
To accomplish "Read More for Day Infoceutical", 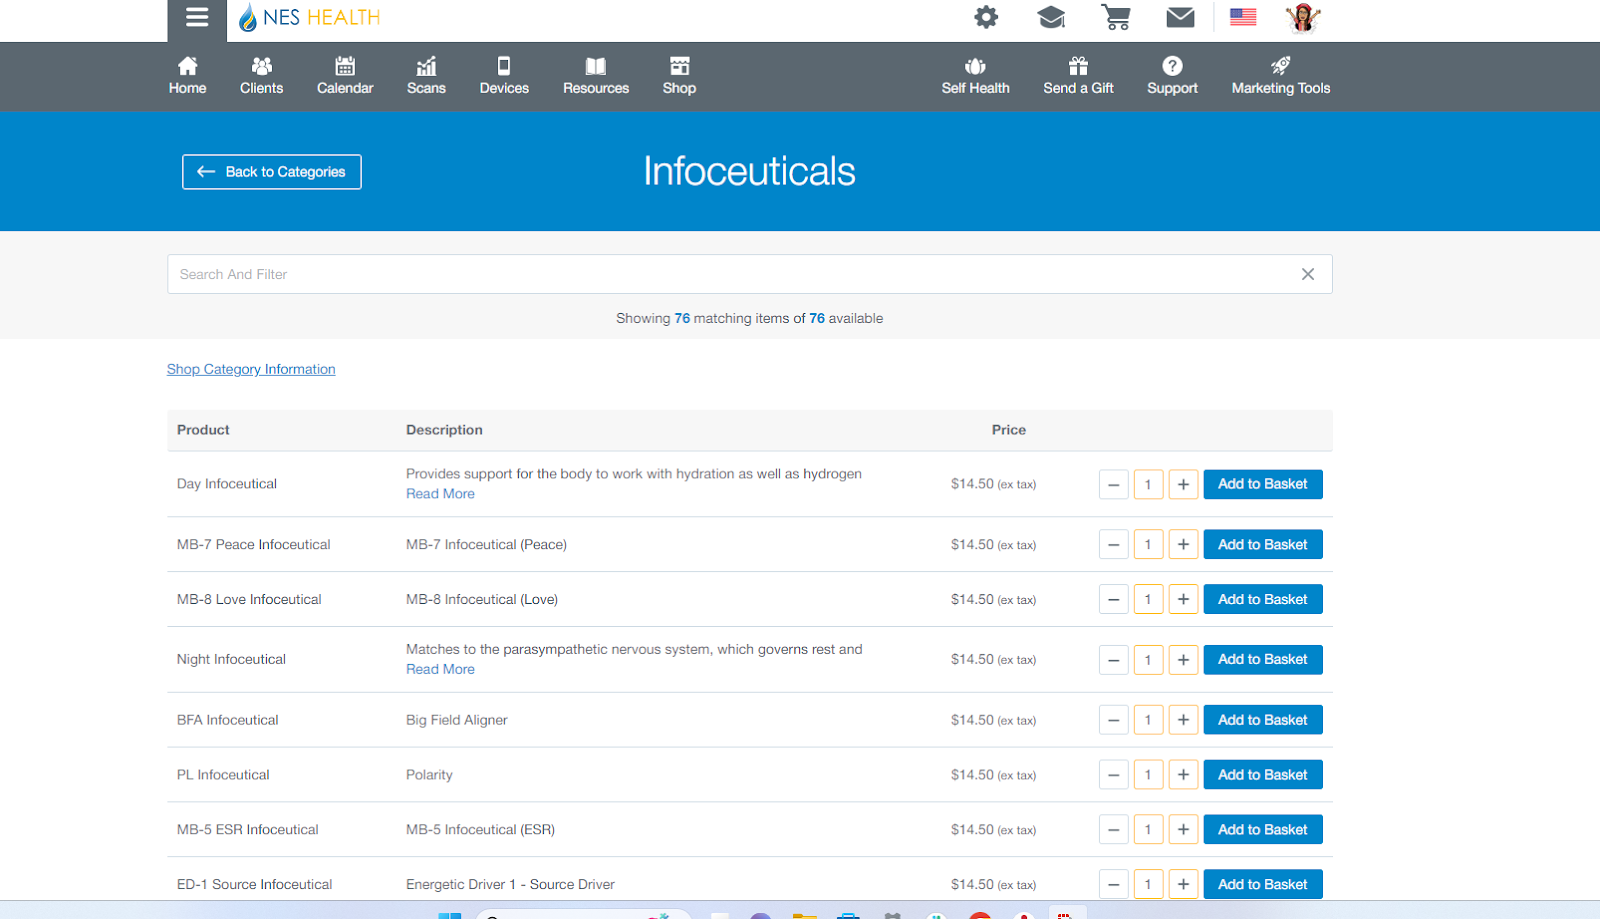I will pyautogui.click(x=440, y=494).
